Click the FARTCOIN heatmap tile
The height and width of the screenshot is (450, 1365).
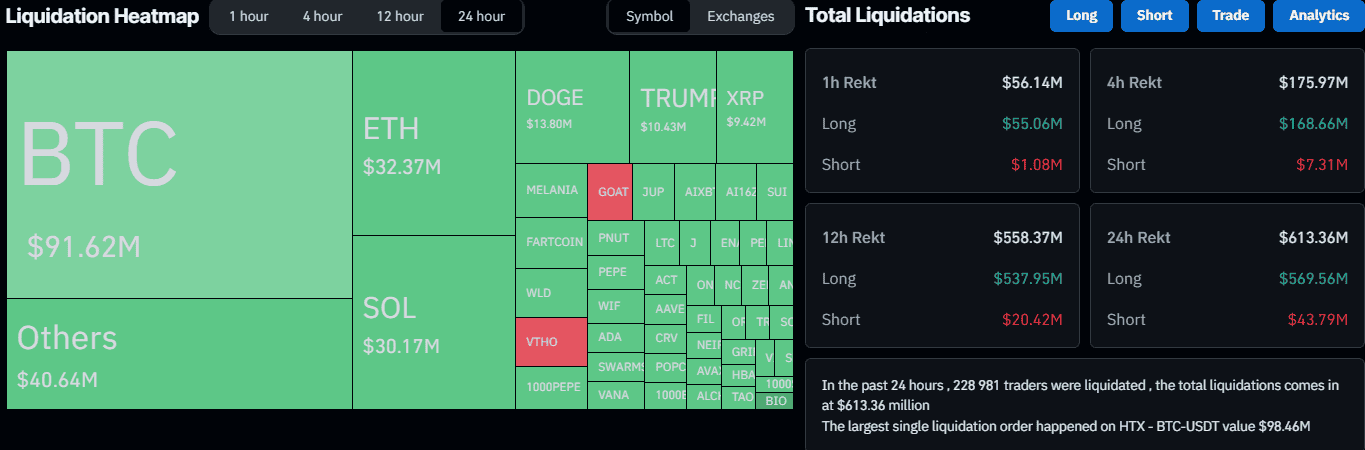click(x=551, y=243)
